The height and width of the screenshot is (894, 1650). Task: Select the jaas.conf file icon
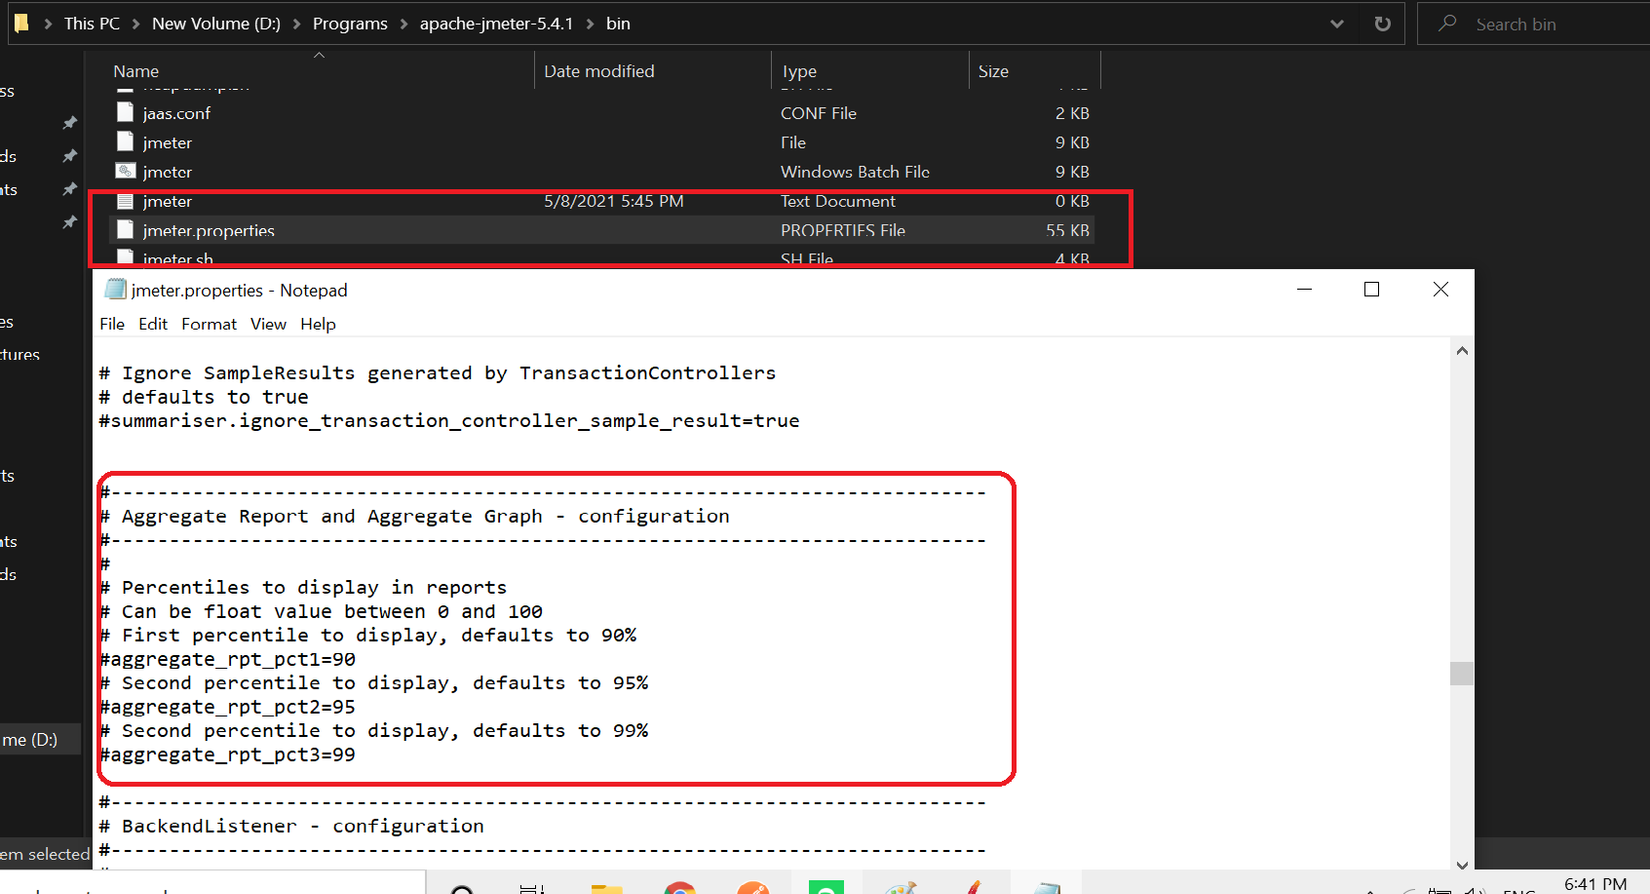pos(125,113)
